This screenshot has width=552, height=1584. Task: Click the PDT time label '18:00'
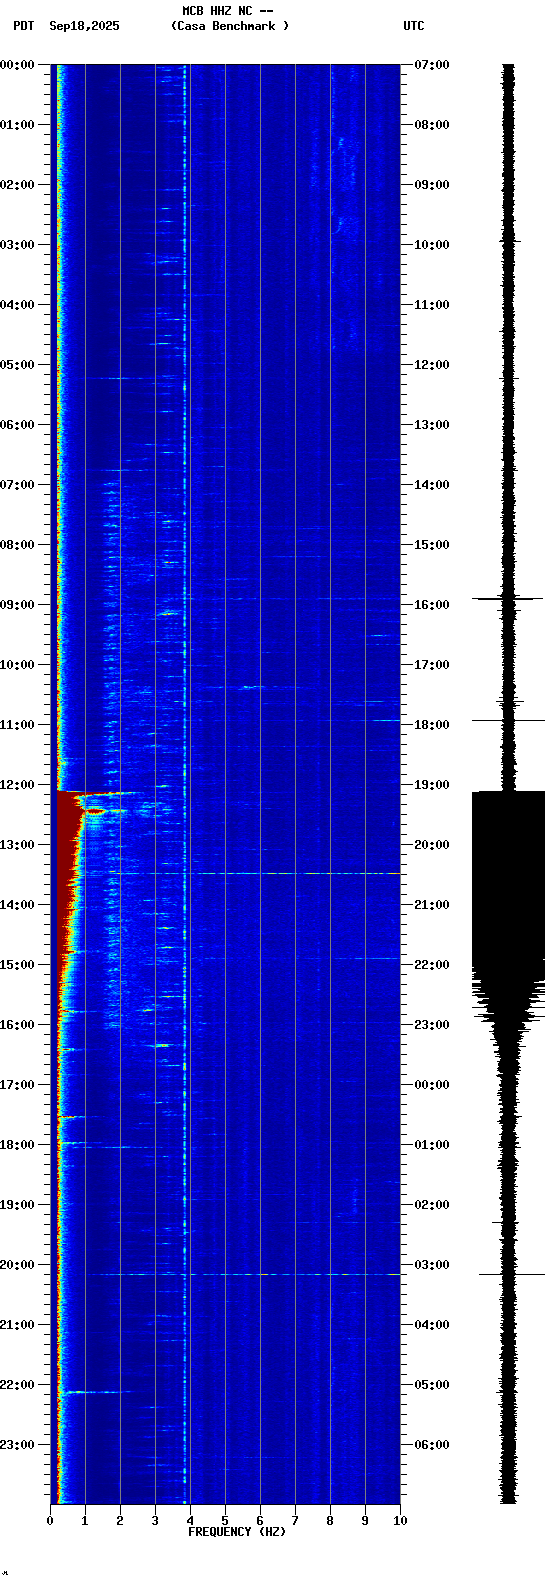(17, 1145)
